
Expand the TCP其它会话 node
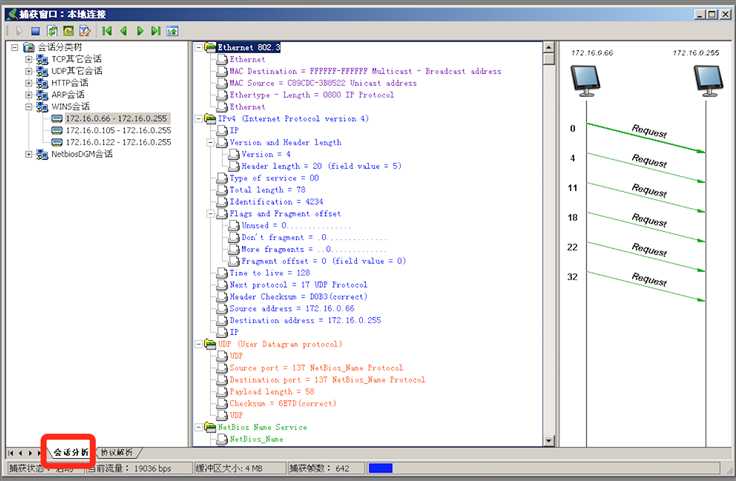[x=29, y=59]
